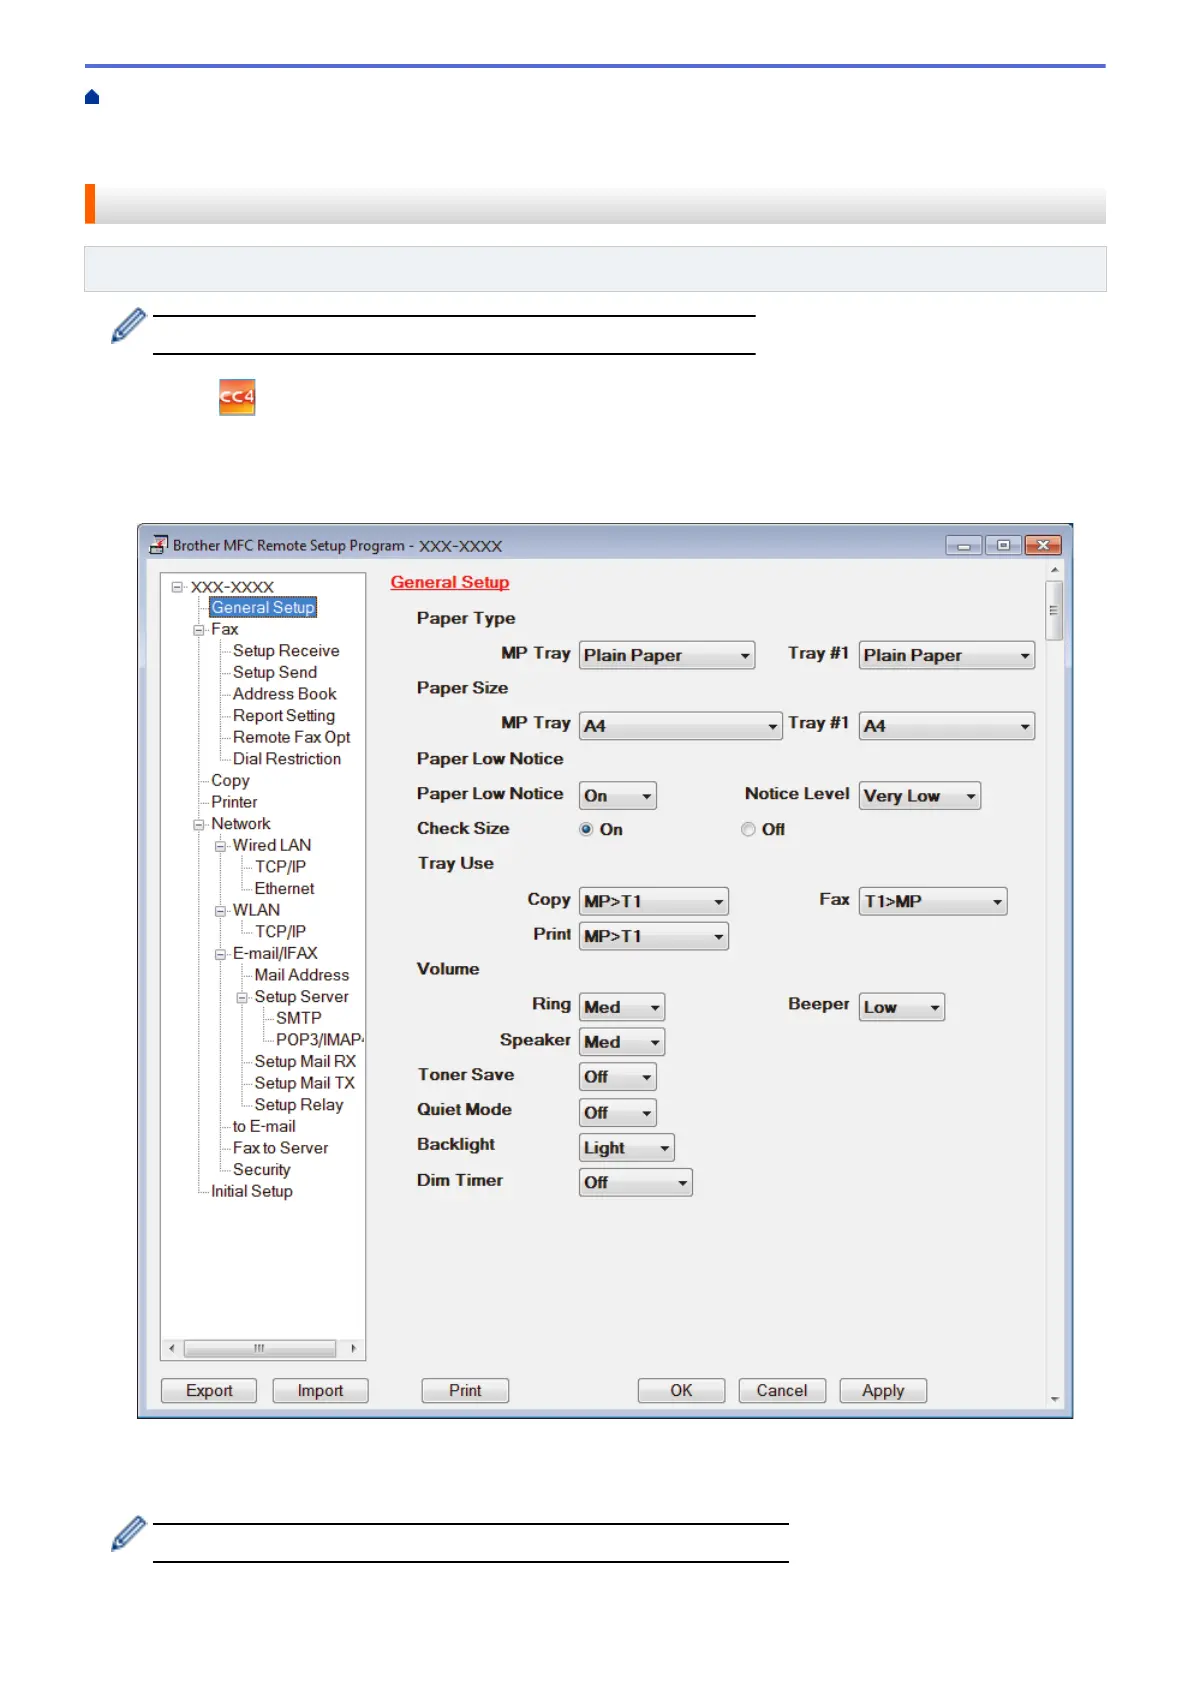This screenshot has width=1191, height=1684.
Task: Click the Print button
Action: tap(465, 1391)
